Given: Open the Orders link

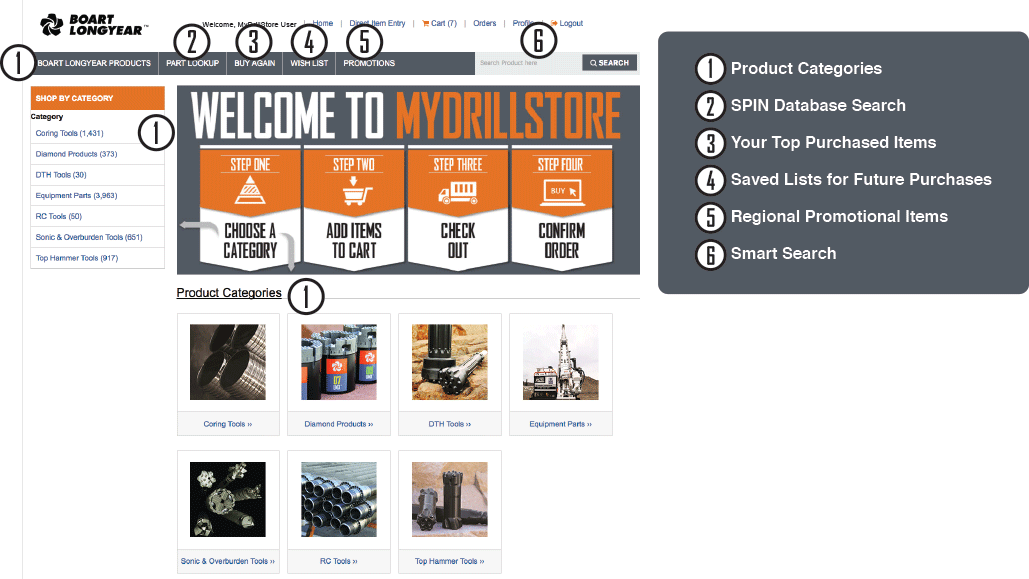Looking at the screenshot, I should pos(484,23).
